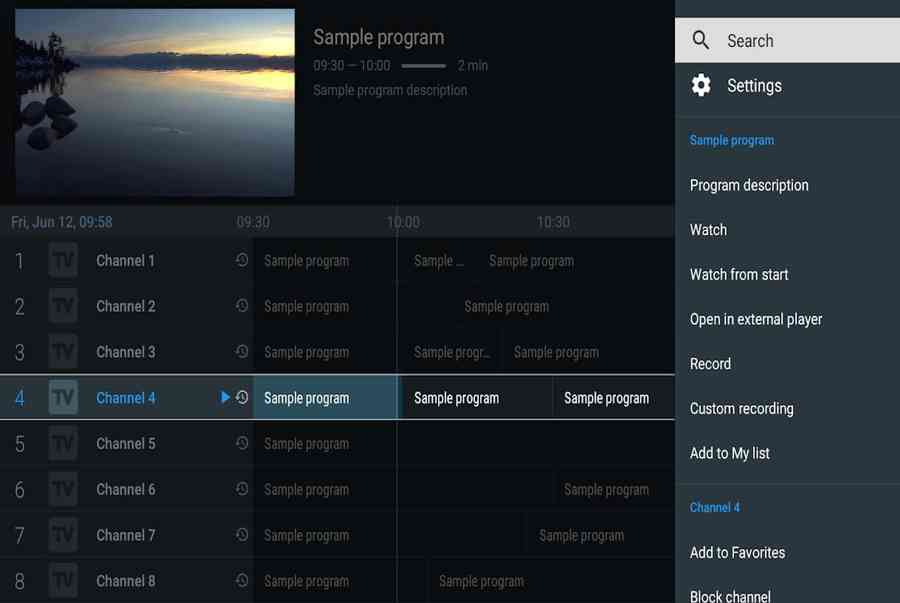The width and height of the screenshot is (900, 603).
Task: Select Block channel menu entry
Action: click(730, 595)
